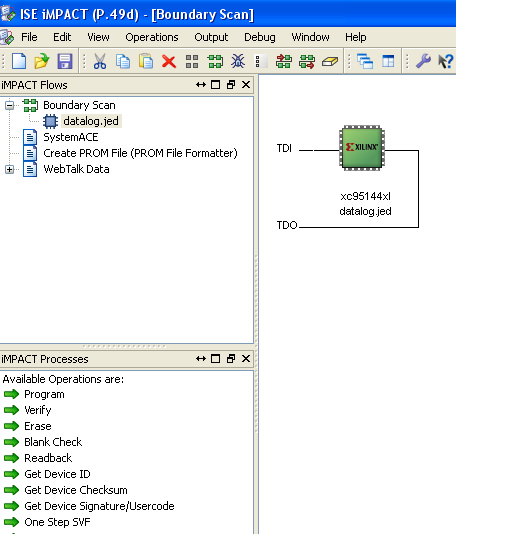Open the Debug menu
The width and height of the screenshot is (512, 534).
point(260,37)
